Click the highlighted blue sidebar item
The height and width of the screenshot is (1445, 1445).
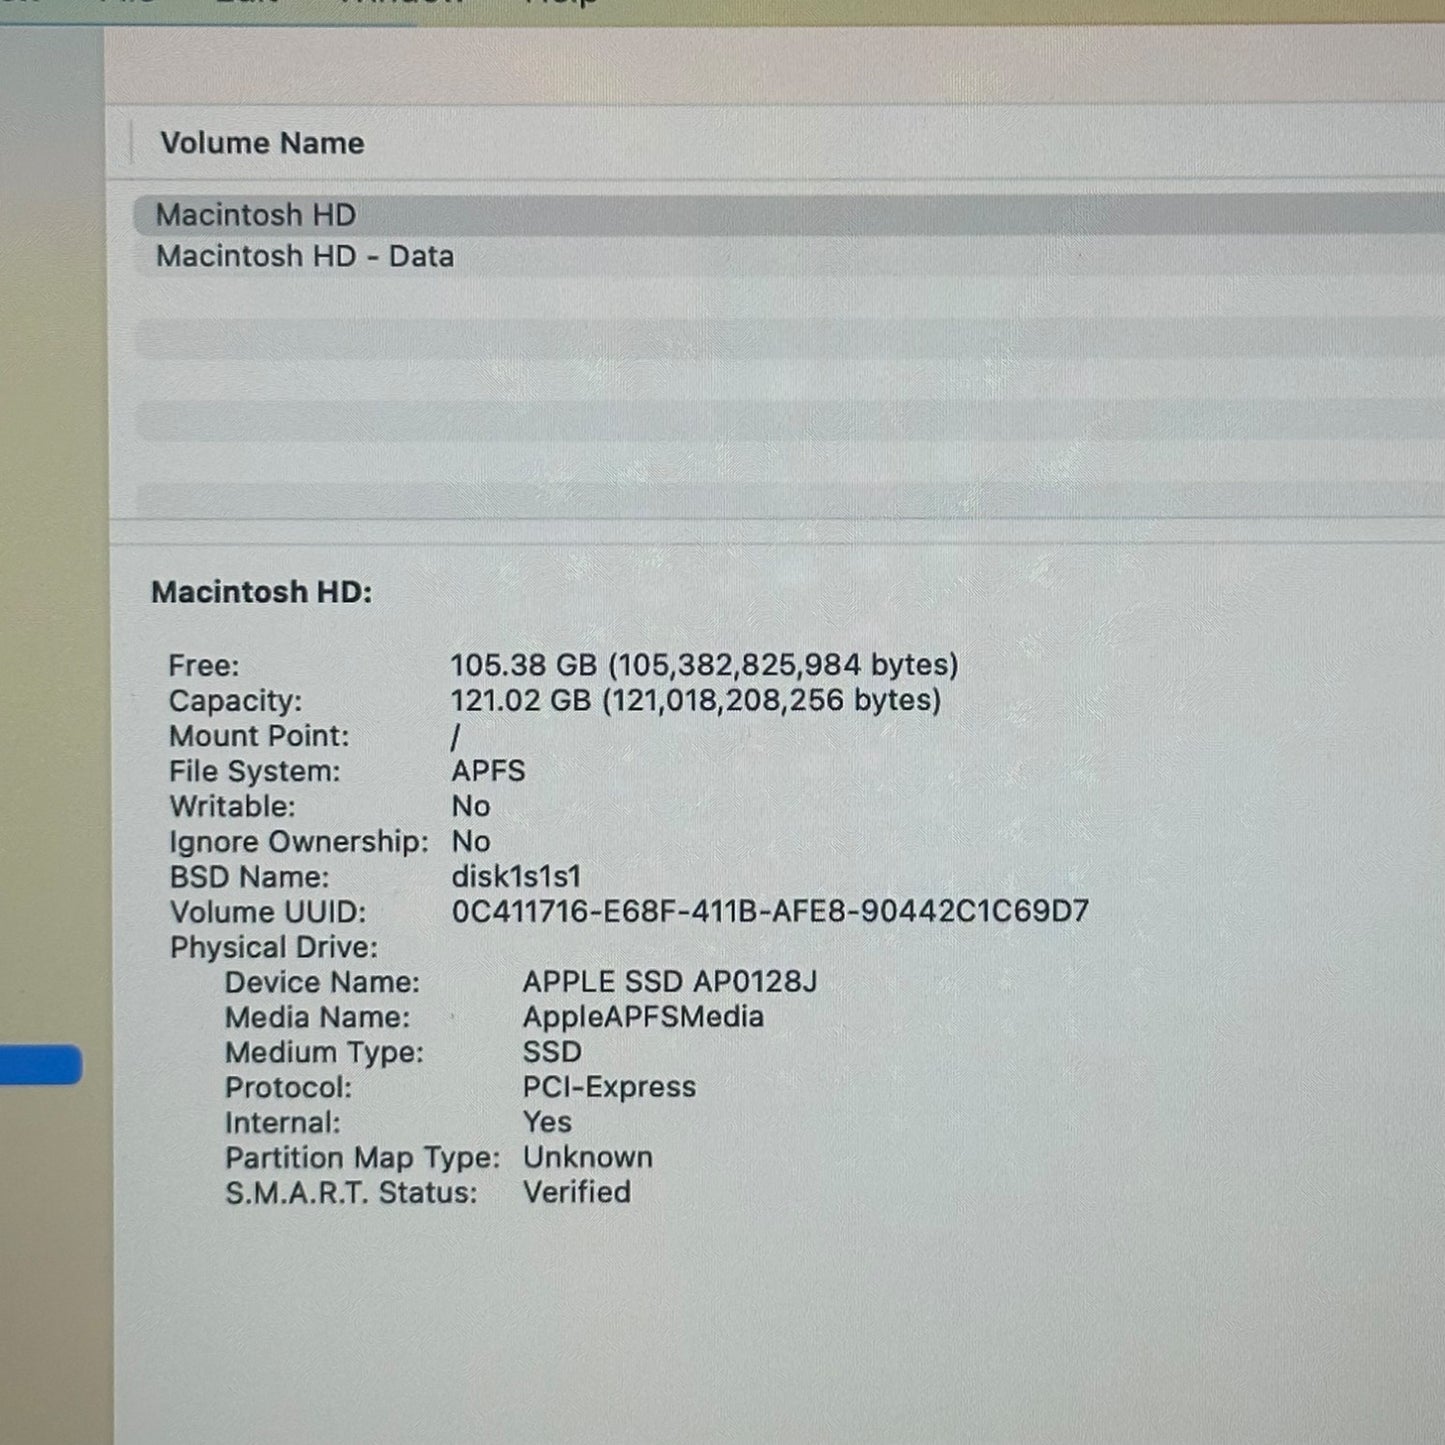[x=40, y=1064]
